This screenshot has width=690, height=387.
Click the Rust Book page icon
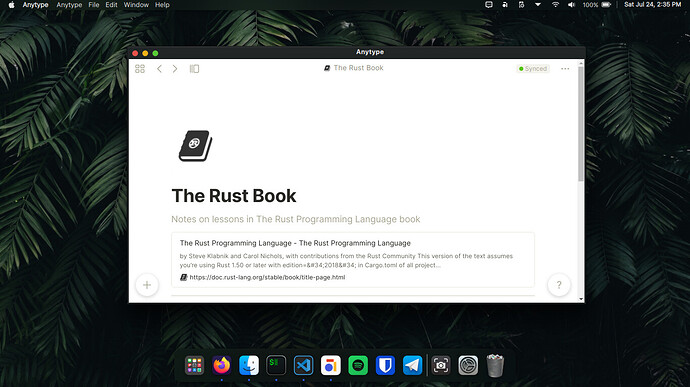pyautogui.click(x=195, y=146)
